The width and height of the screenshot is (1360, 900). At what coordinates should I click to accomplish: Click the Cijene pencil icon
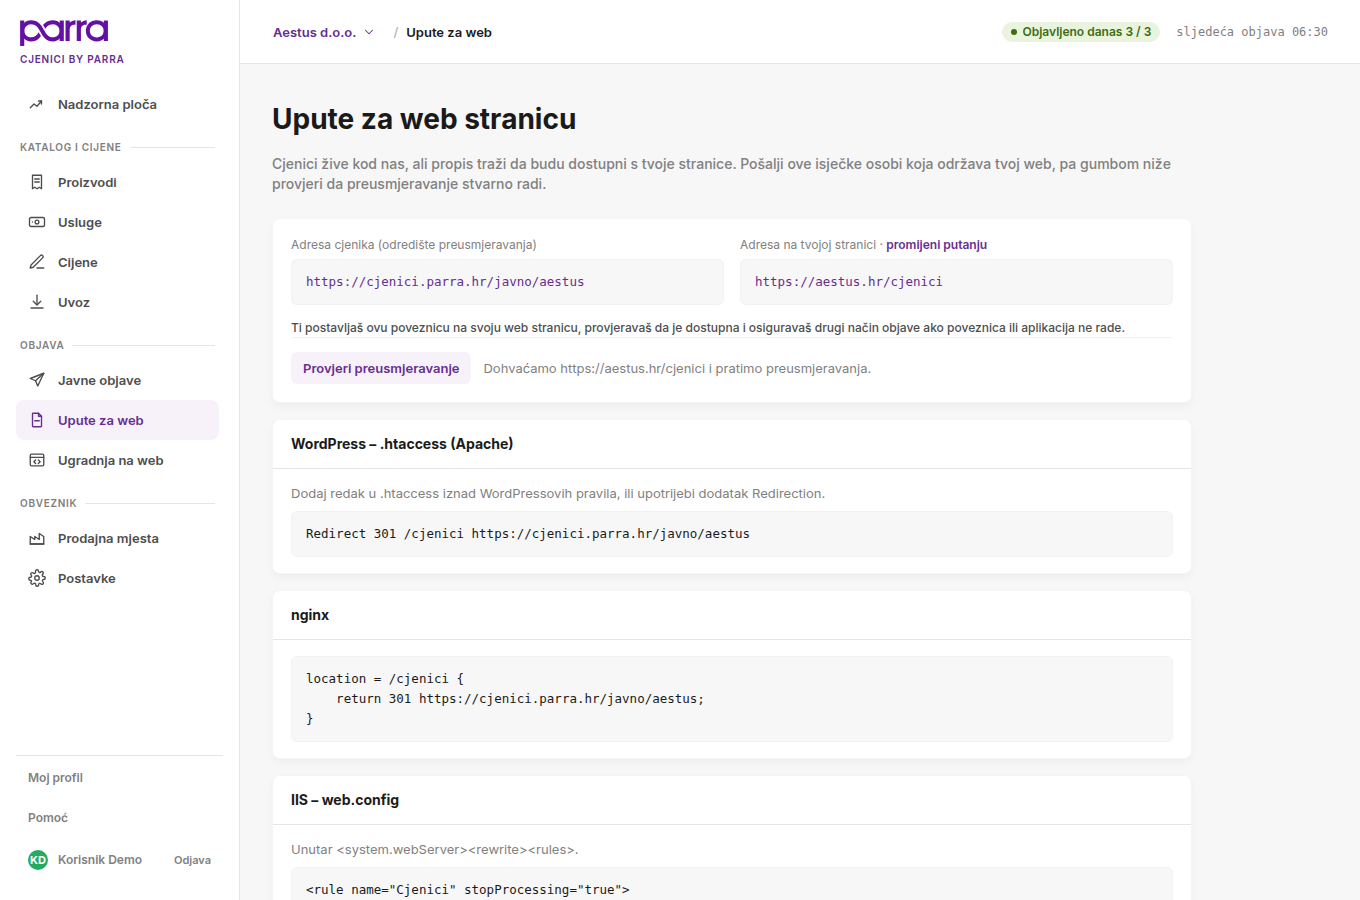[37, 262]
